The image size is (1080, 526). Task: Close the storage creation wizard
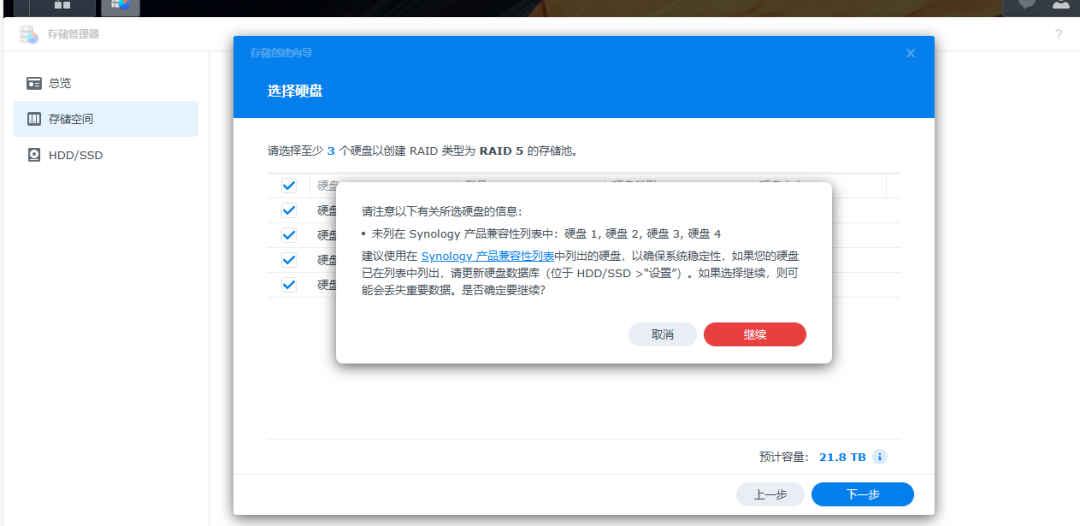[x=910, y=53]
